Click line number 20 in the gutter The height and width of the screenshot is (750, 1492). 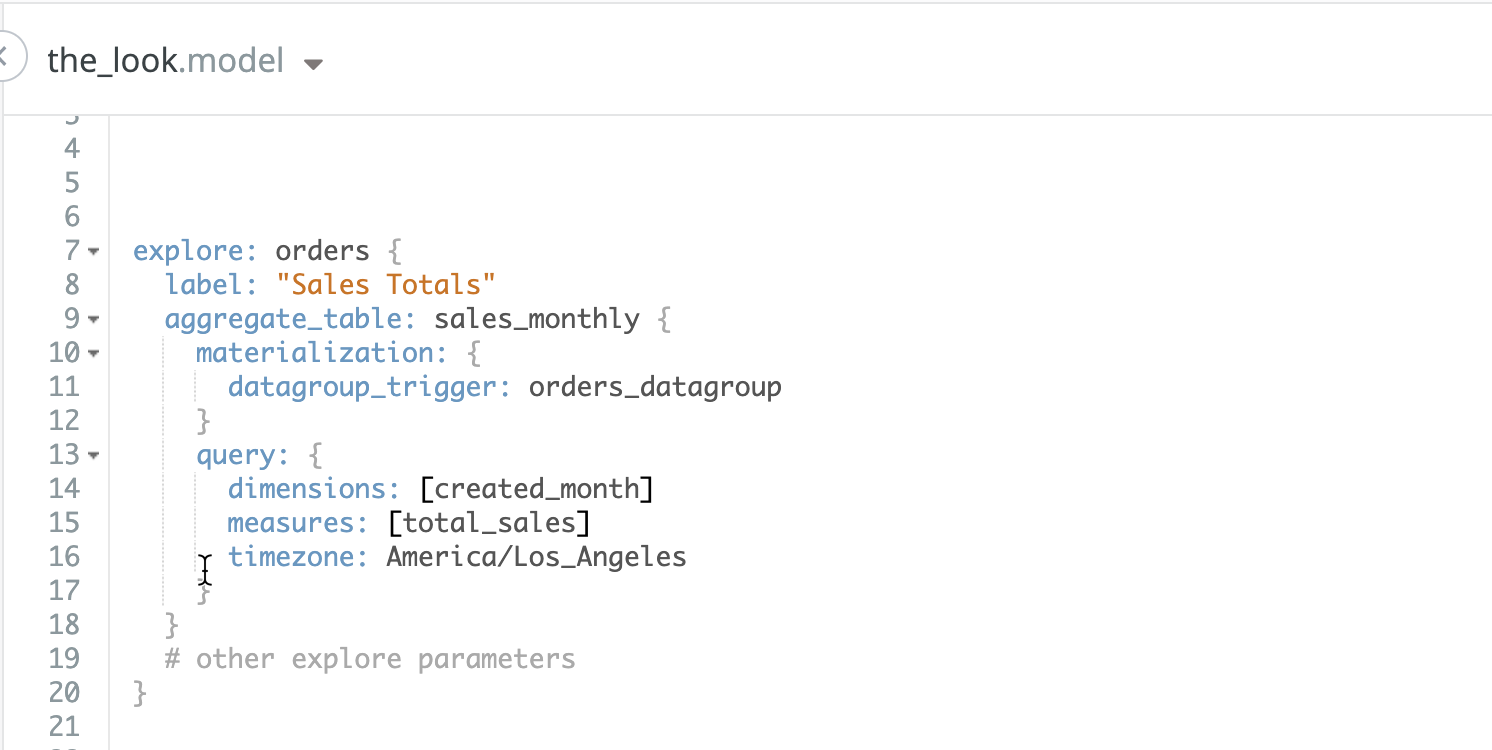pos(64,692)
